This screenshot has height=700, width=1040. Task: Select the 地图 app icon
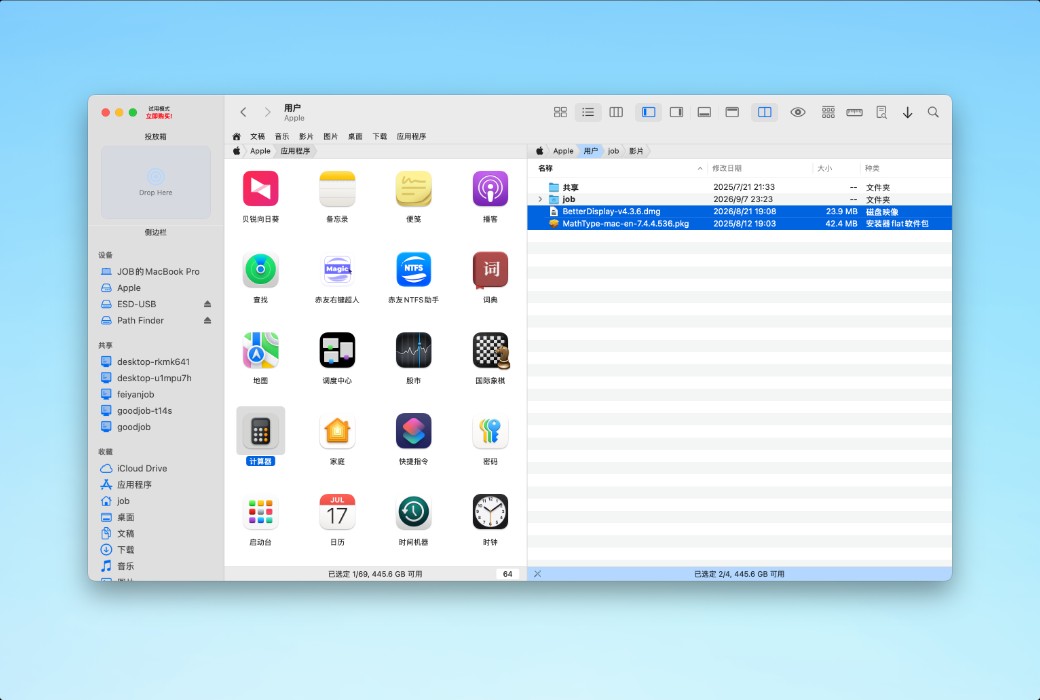coord(261,350)
